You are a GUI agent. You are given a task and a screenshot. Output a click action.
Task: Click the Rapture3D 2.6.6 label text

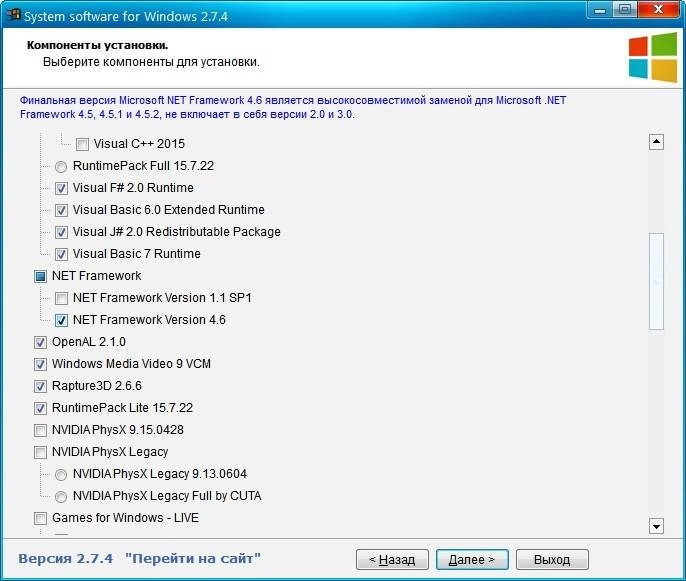tap(97, 385)
